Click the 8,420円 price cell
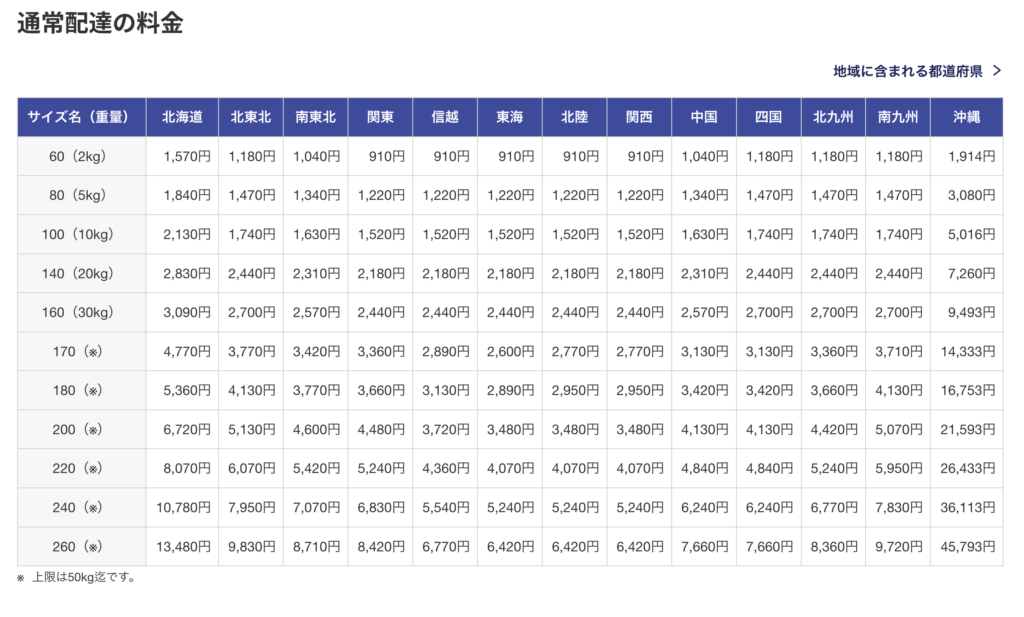This screenshot has height=617, width=1024. 380,546
